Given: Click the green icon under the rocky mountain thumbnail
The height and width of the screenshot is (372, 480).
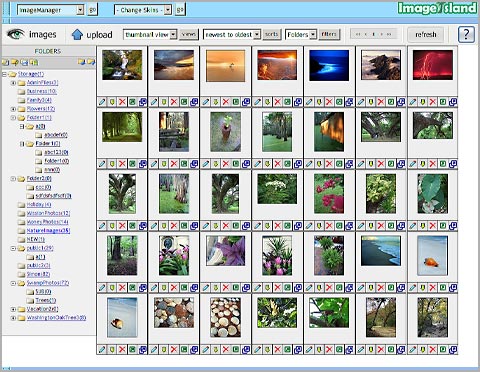Looking at the screenshot, I should tap(391, 102).
